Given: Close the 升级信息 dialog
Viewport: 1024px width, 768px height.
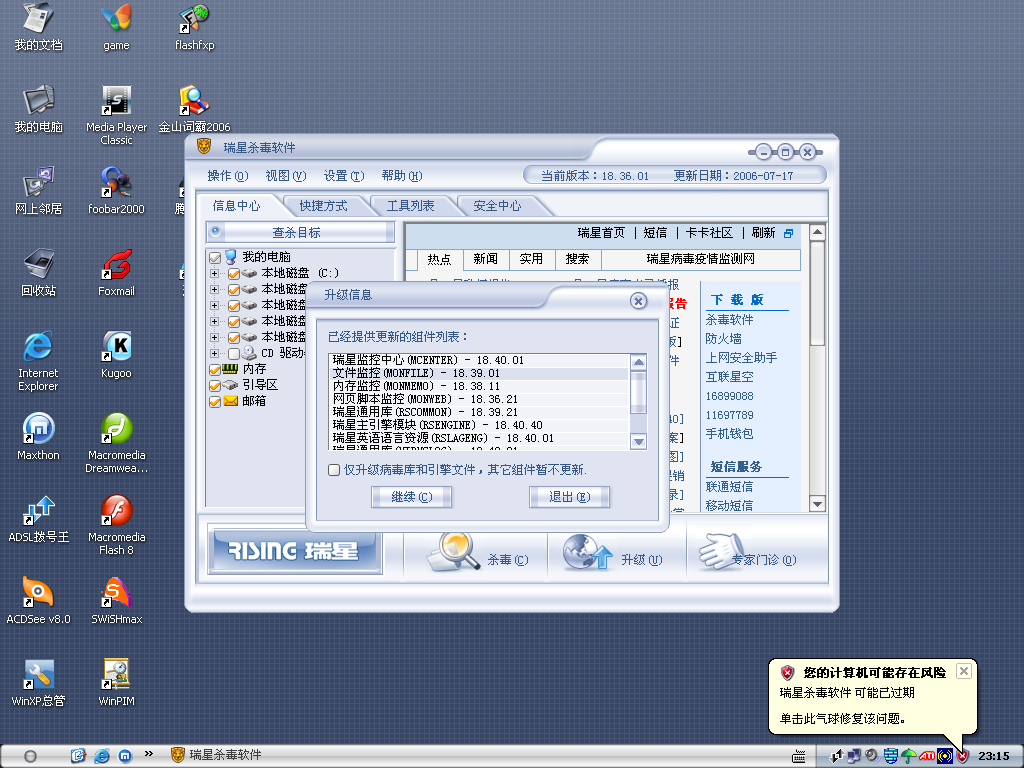Looking at the screenshot, I should [638, 300].
